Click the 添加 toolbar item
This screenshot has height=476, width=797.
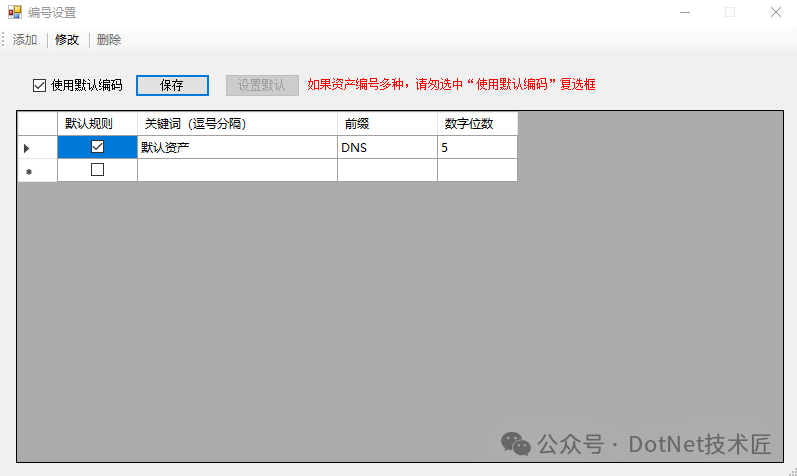tap(25, 40)
